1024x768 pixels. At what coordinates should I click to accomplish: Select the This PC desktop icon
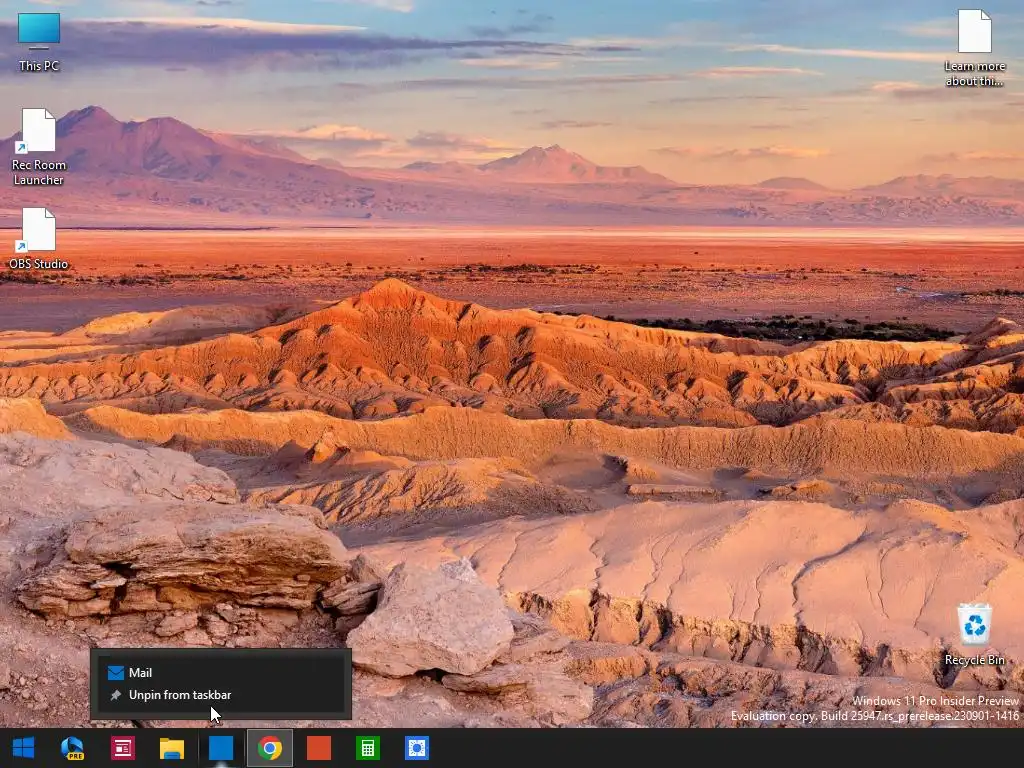click(39, 42)
